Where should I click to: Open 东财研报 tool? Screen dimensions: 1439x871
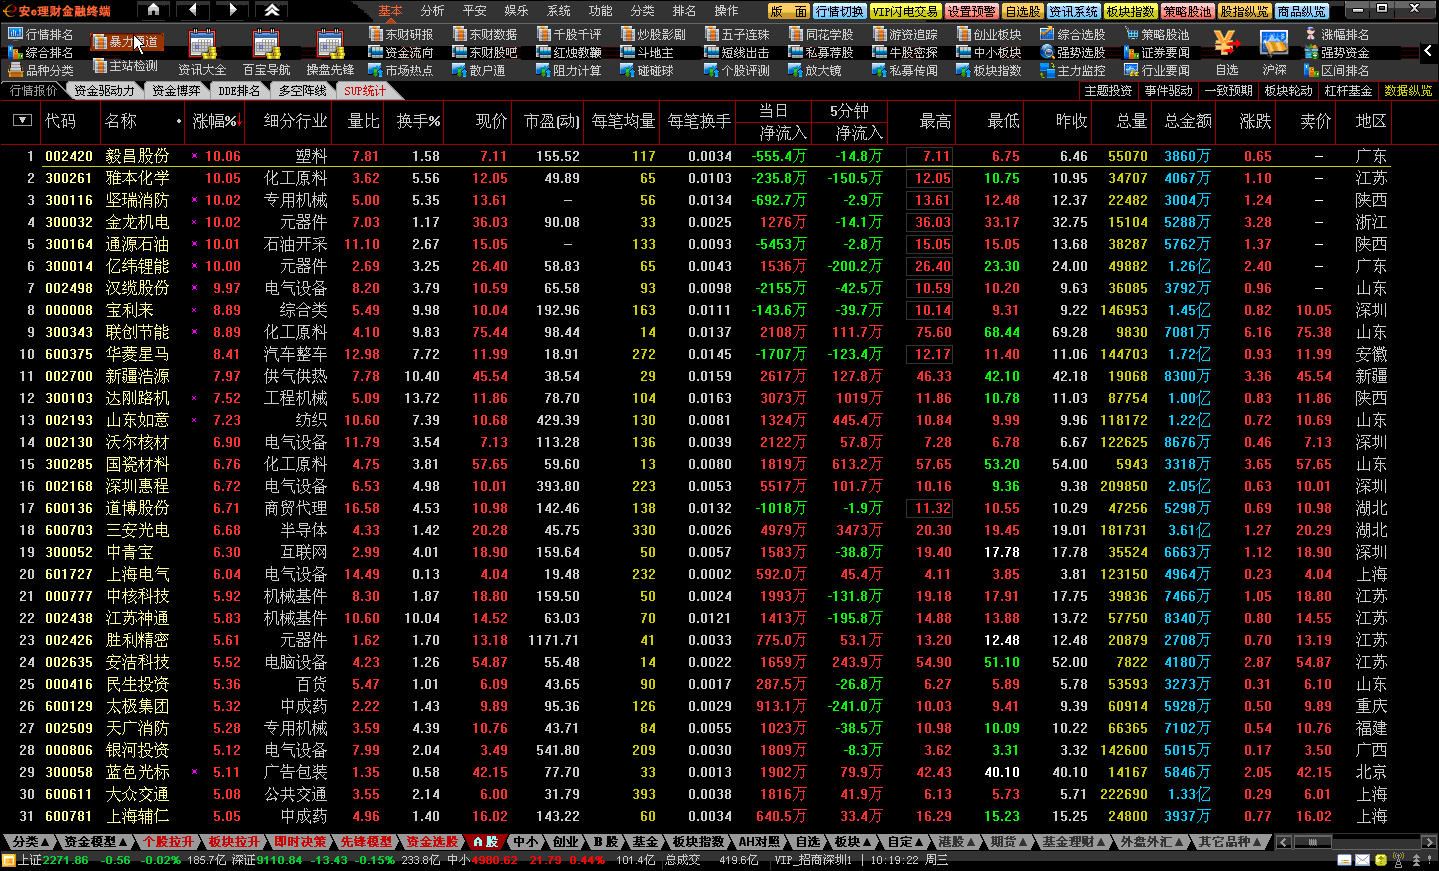400,34
